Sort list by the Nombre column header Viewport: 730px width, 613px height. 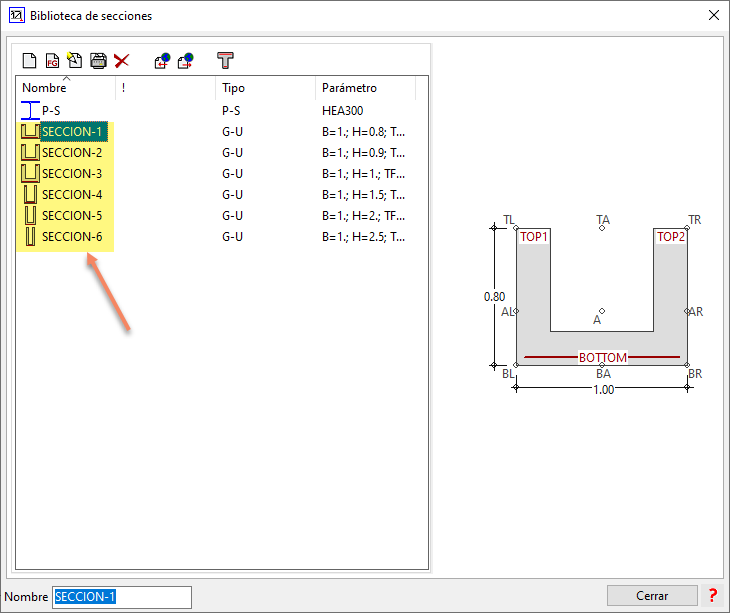point(44,88)
